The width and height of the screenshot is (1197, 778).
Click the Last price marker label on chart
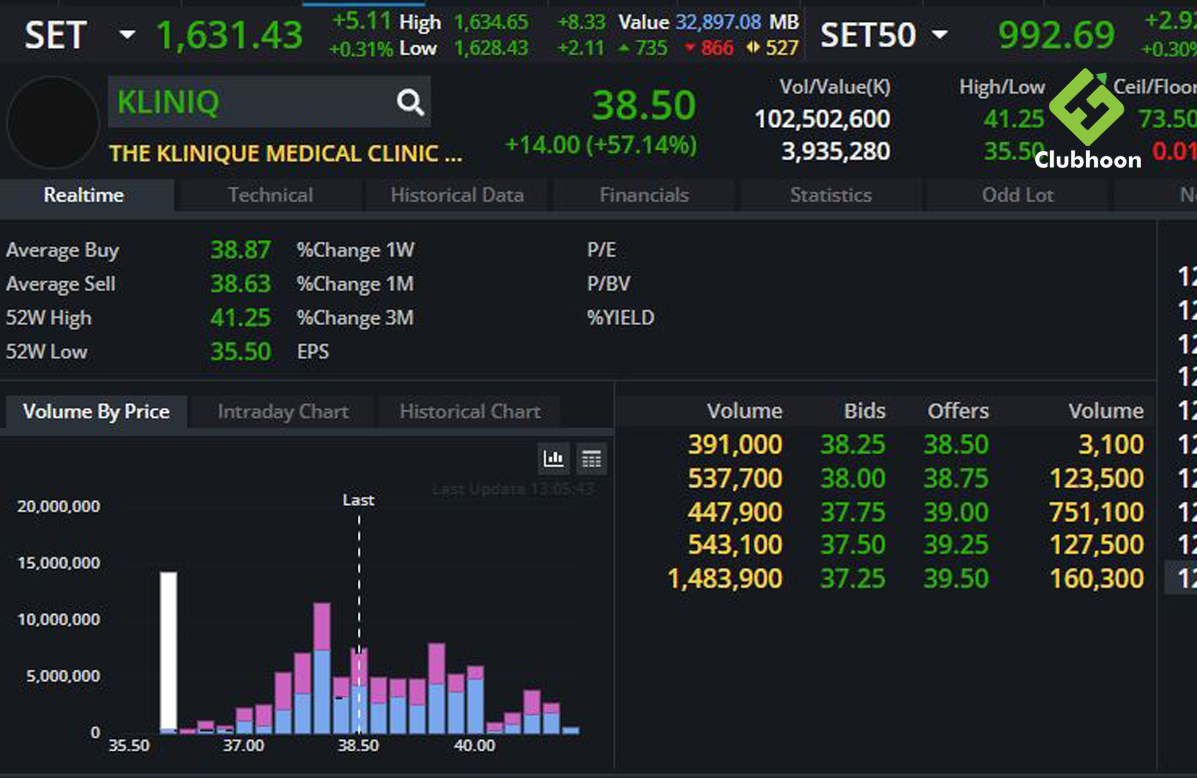click(x=358, y=500)
